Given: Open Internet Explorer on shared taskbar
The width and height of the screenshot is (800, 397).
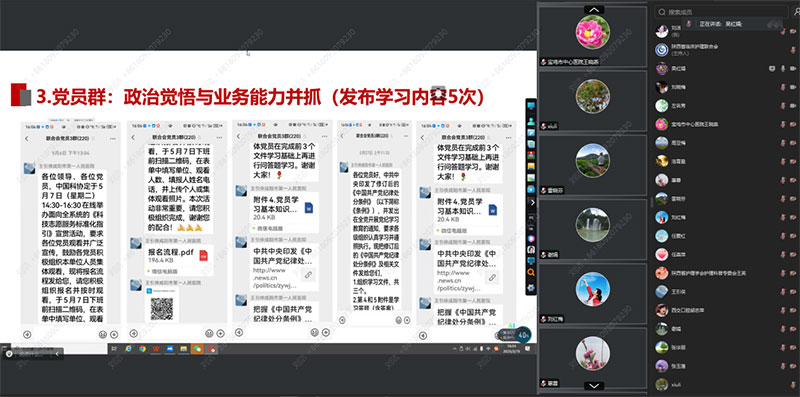Looking at the screenshot, I should point(128,349).
